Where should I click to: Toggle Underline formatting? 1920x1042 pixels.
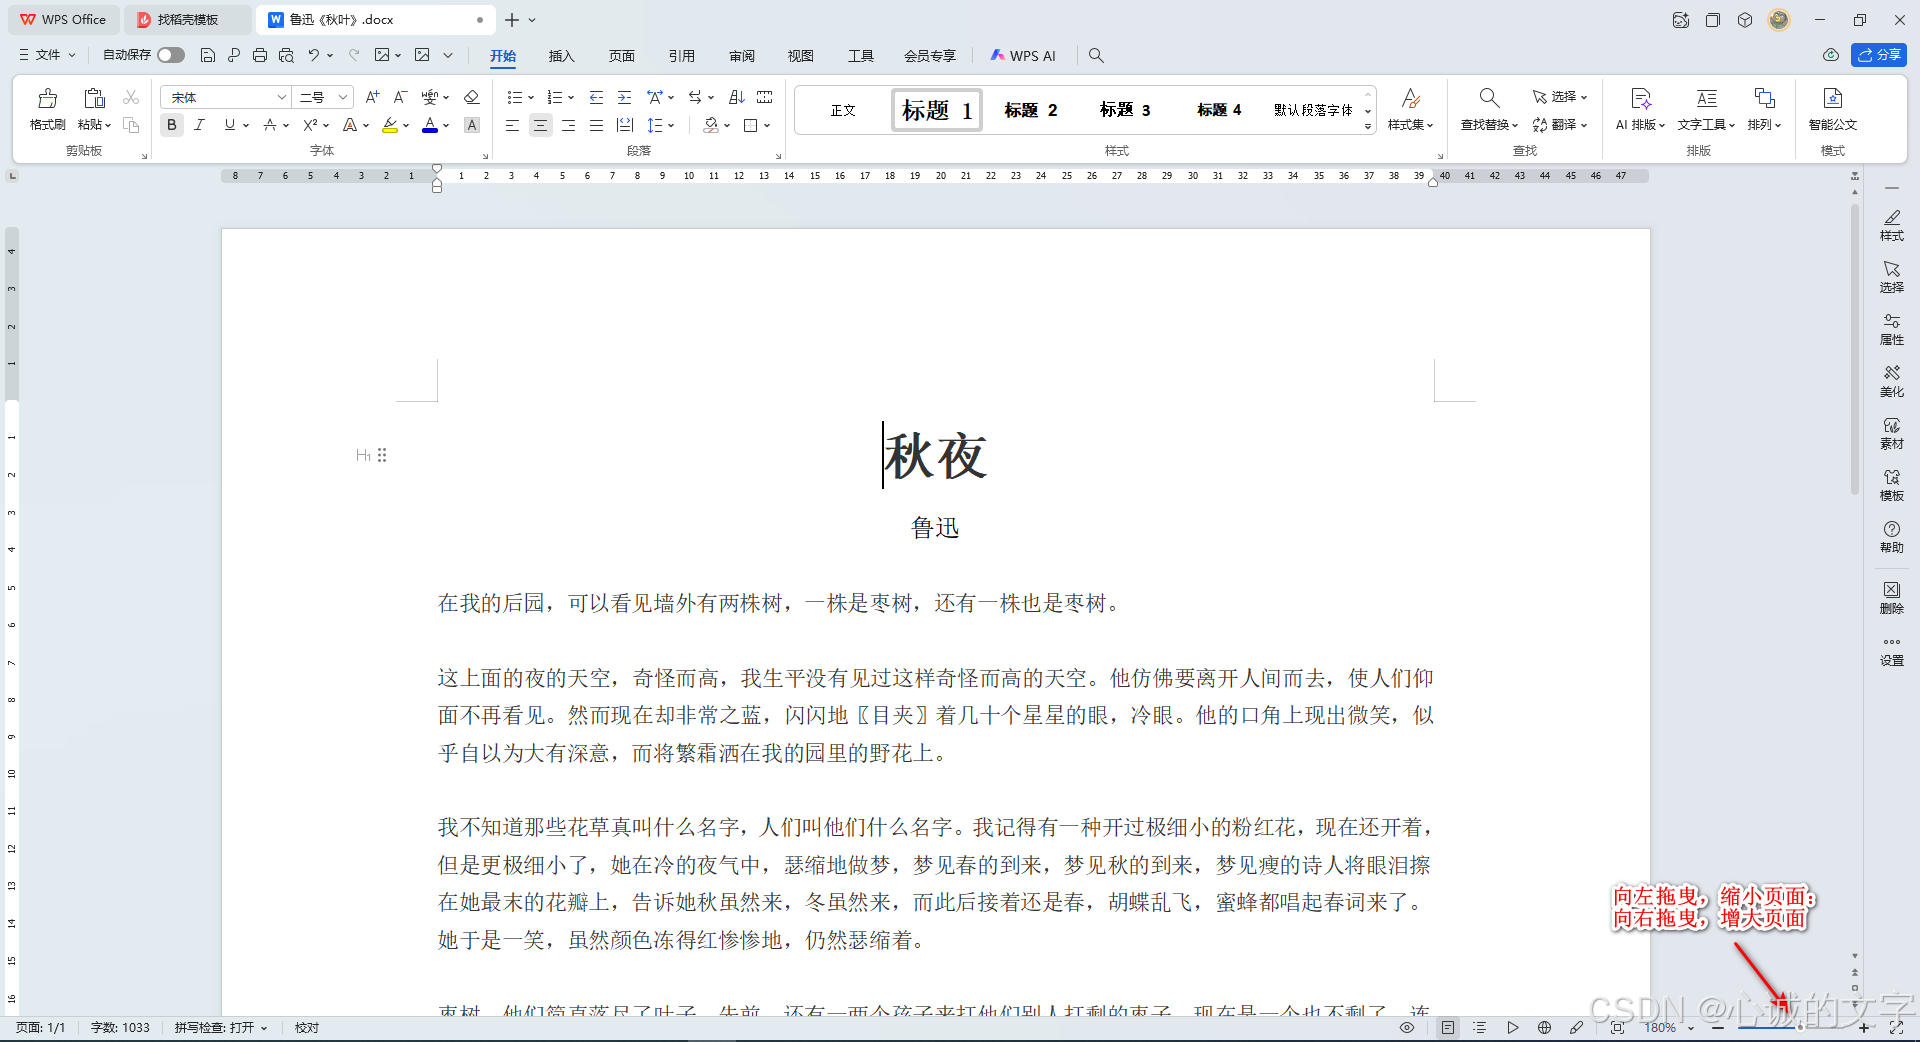[x=230, y=125]
